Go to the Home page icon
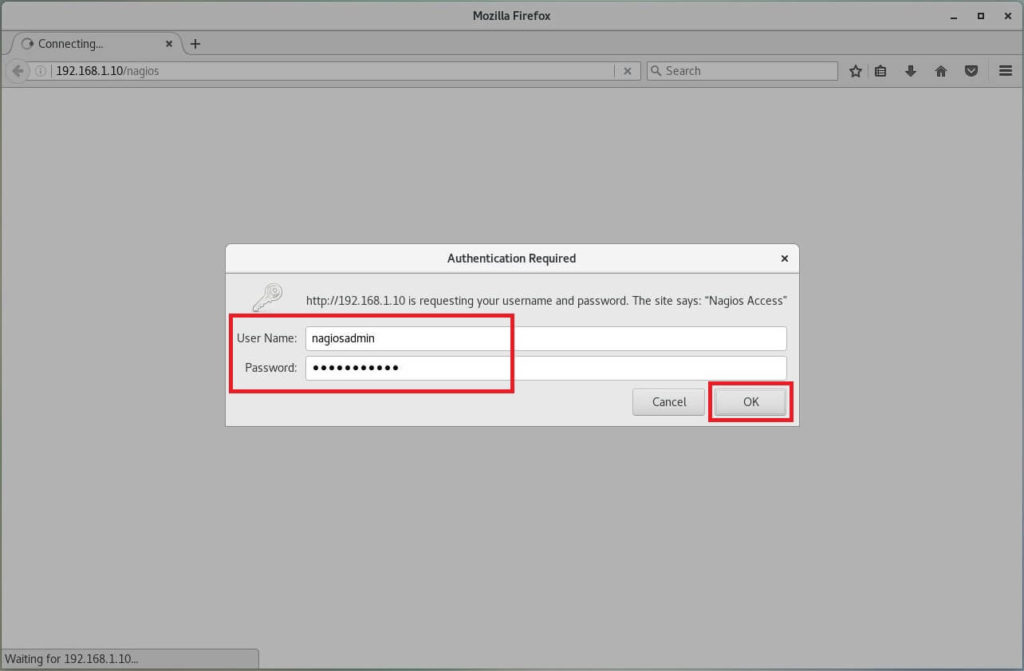This screenshot has height=671, width=1024. 940,71
